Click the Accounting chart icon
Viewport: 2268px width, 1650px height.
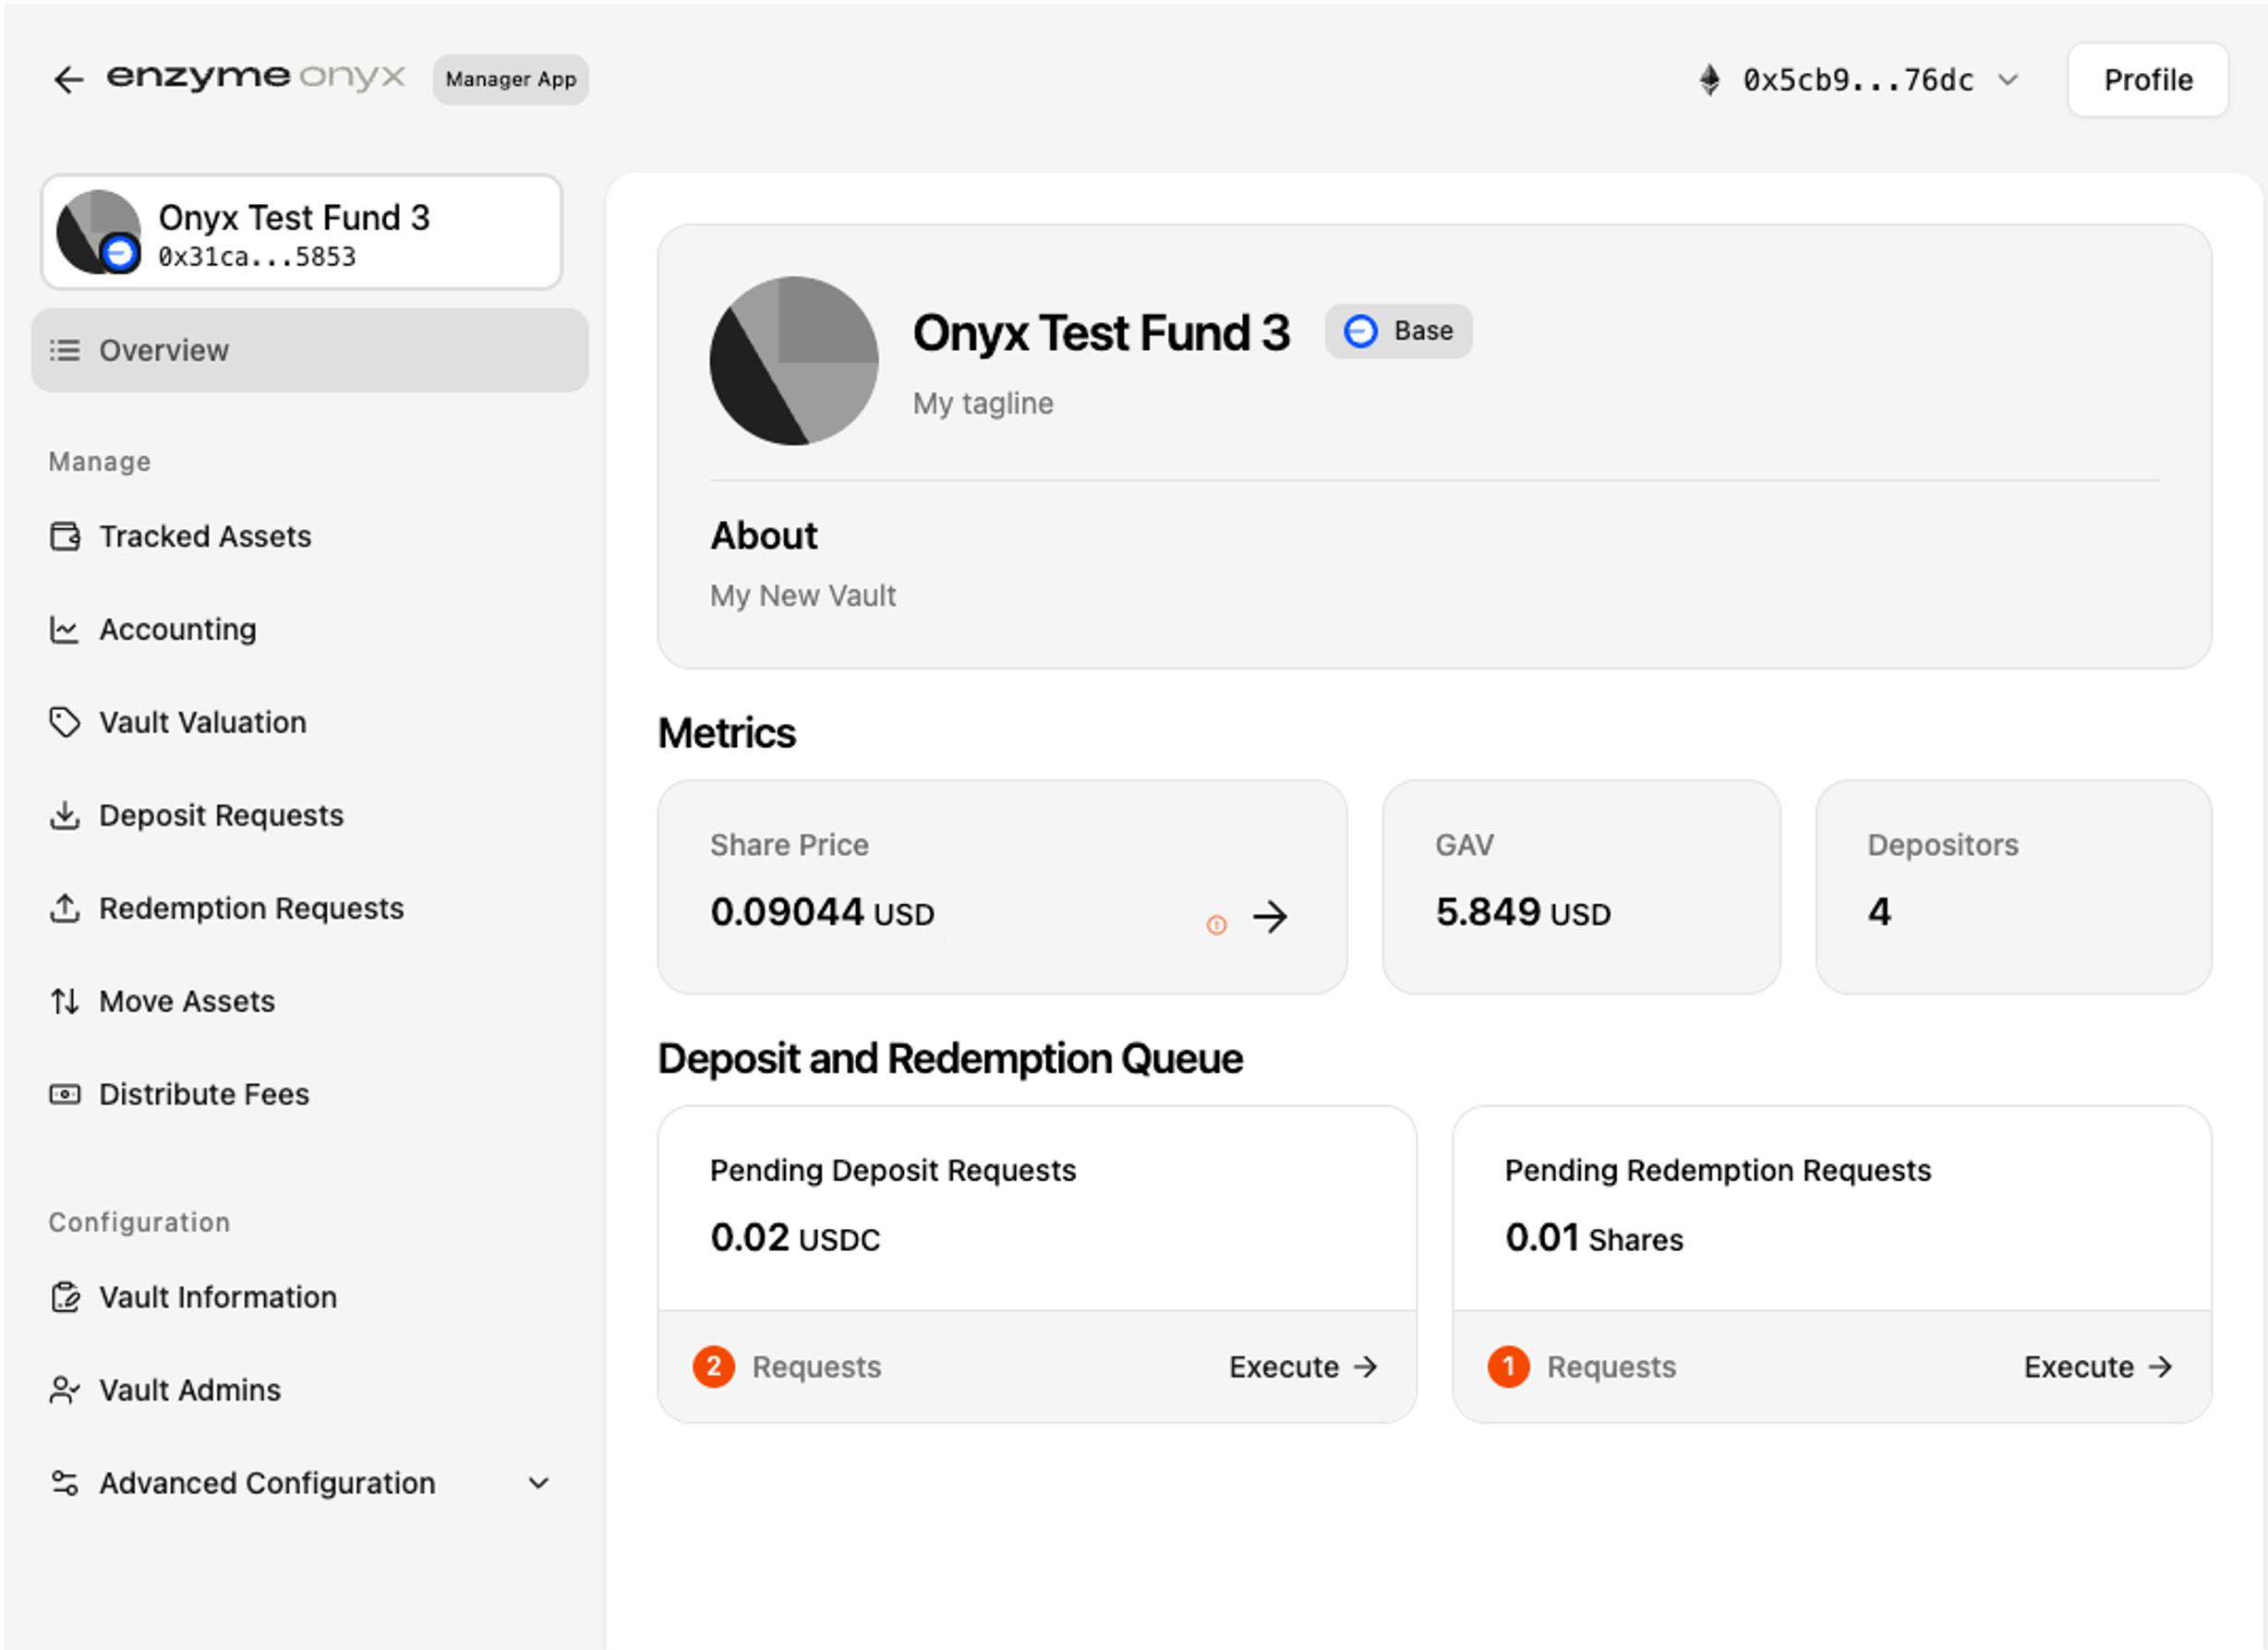click(x=65, y=629)
